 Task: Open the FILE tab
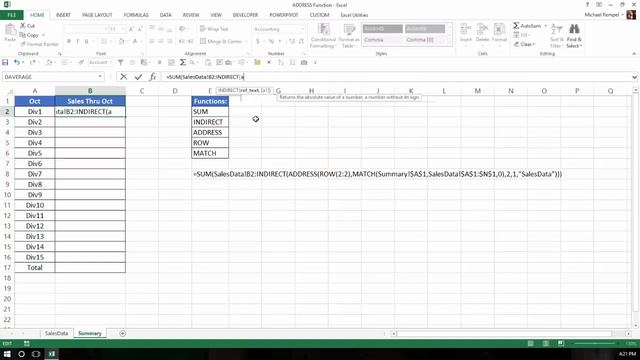(11, 15)
